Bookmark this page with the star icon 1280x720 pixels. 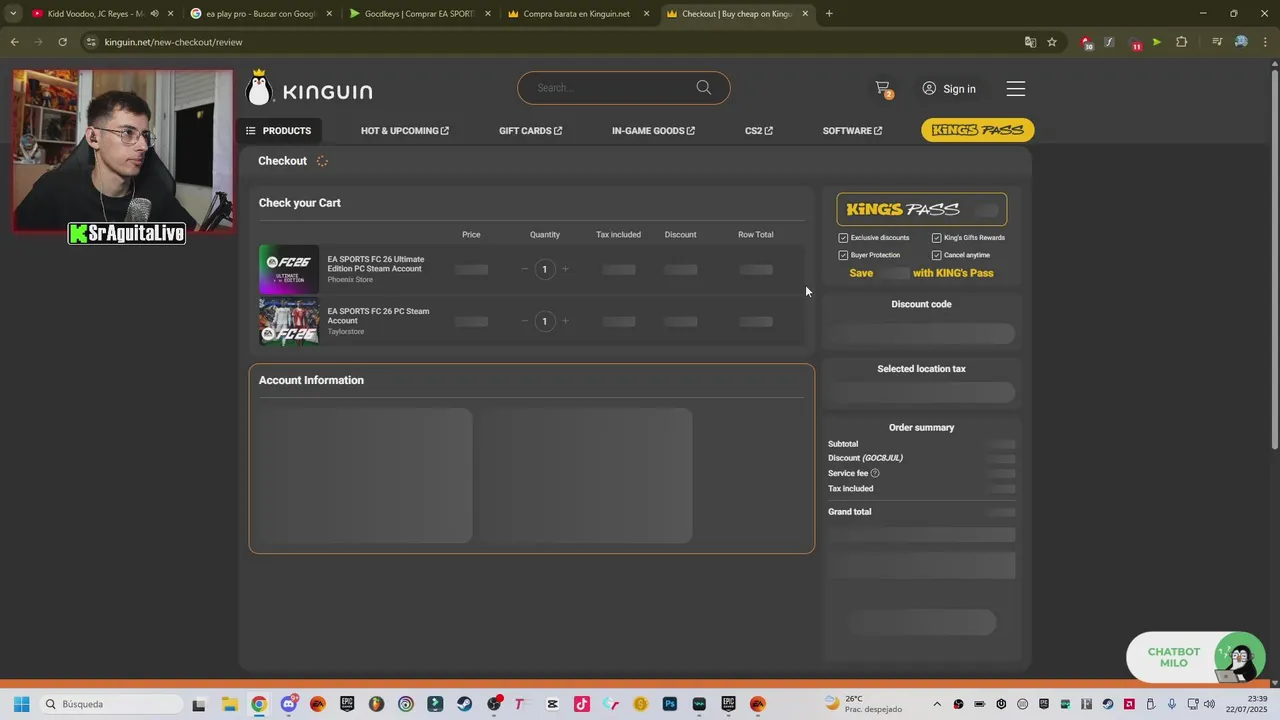point(1052,42)
